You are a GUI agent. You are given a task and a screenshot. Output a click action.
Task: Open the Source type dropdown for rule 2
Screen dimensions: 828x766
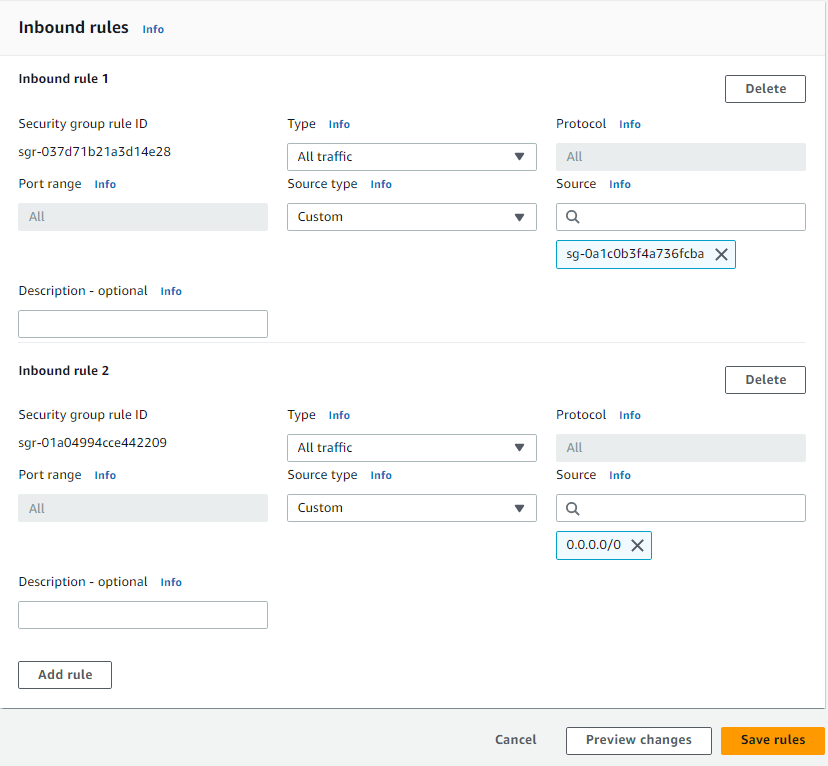[411, 508]
